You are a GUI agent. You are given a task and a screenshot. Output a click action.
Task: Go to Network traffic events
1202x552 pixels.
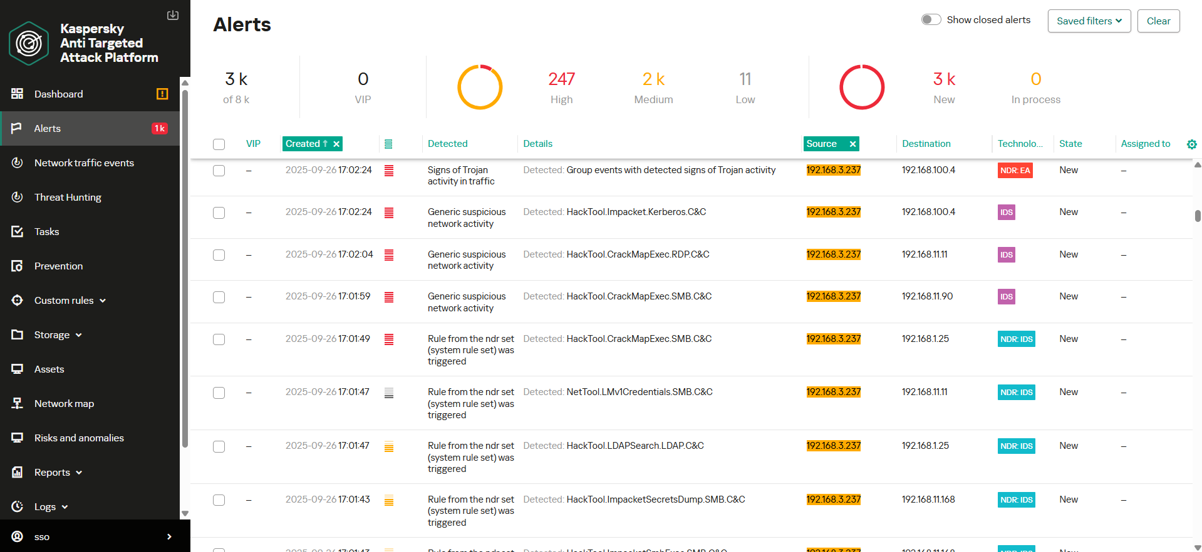83,163
